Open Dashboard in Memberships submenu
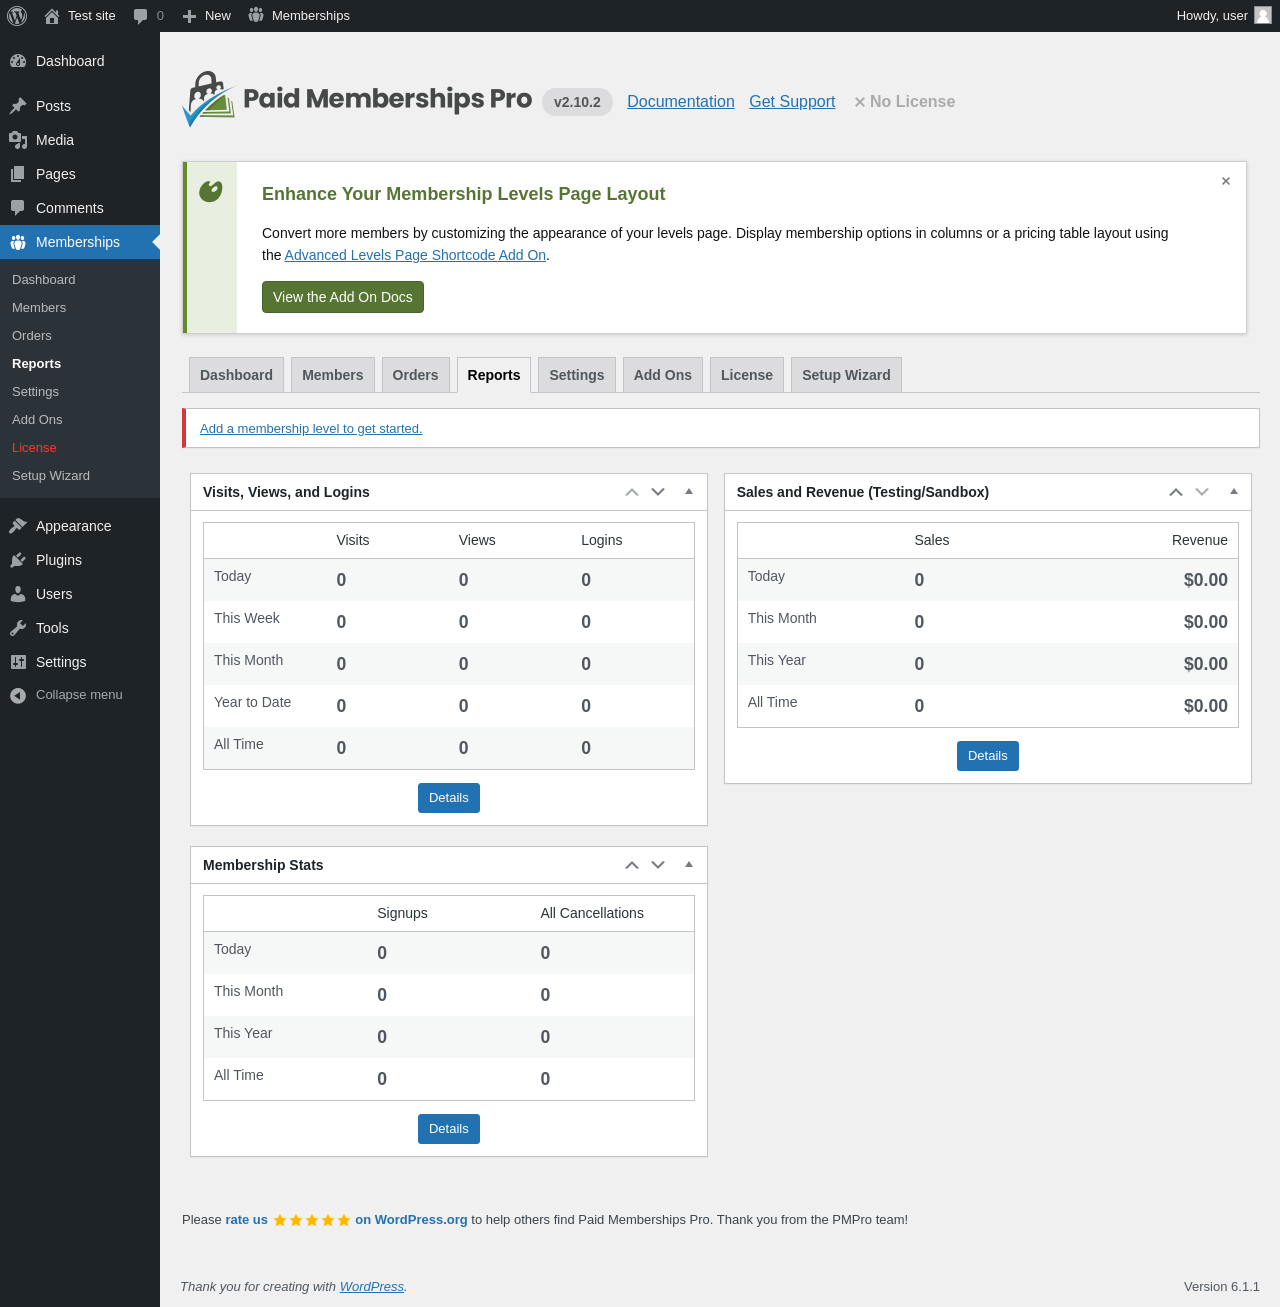The image size is (1280, 1307). tap(80, 280)
